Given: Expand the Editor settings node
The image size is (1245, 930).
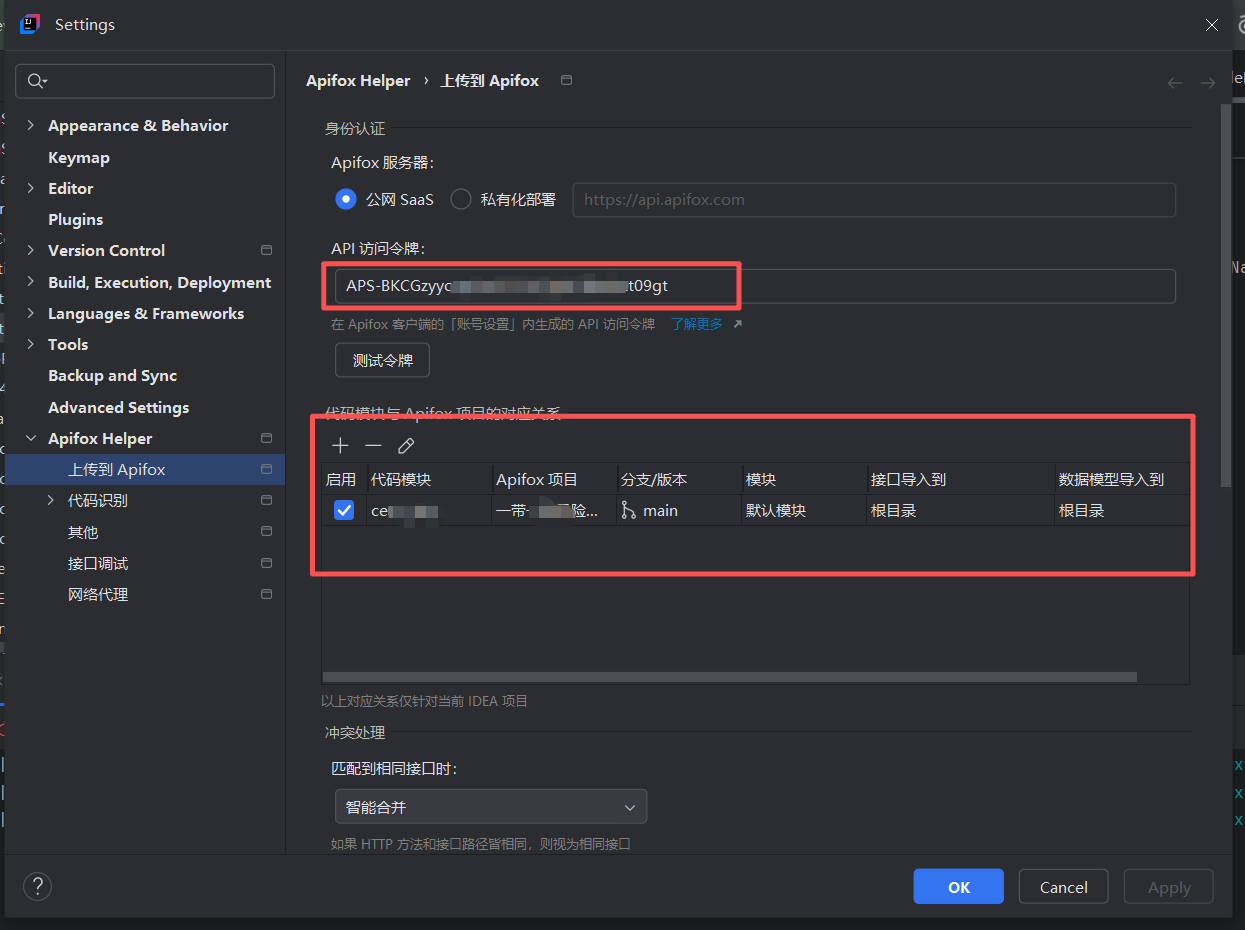Looking at the screenshot, I should tap(30, 188).
